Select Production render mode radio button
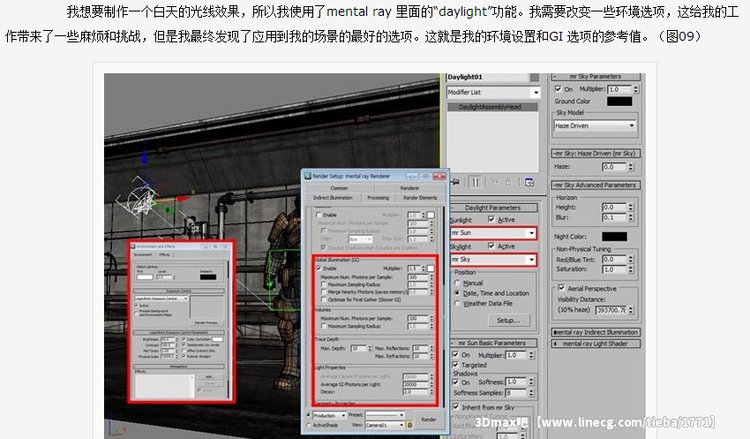The image size is (750, 439). click(x=309, y=415)
